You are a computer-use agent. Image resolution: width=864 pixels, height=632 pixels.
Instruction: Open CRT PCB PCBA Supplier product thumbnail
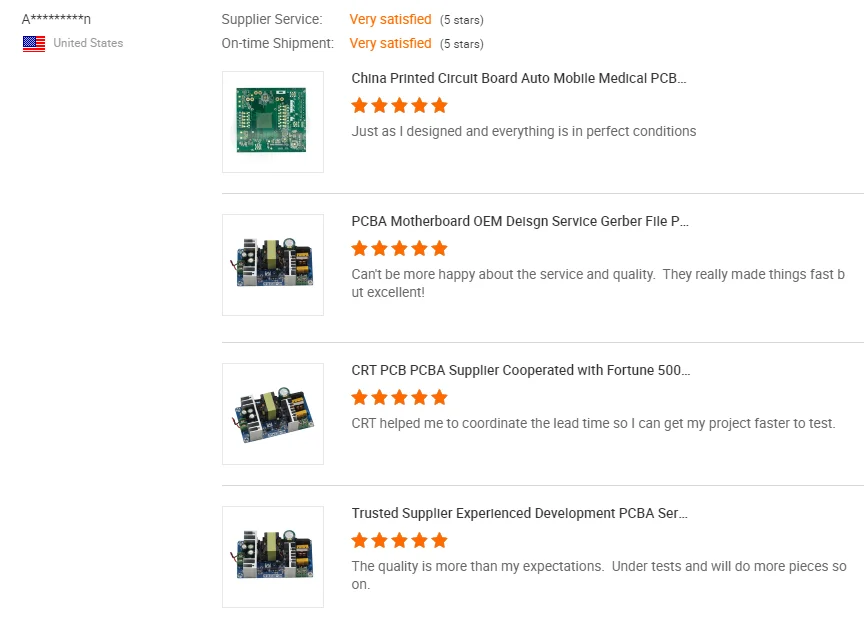pos(273,414)
